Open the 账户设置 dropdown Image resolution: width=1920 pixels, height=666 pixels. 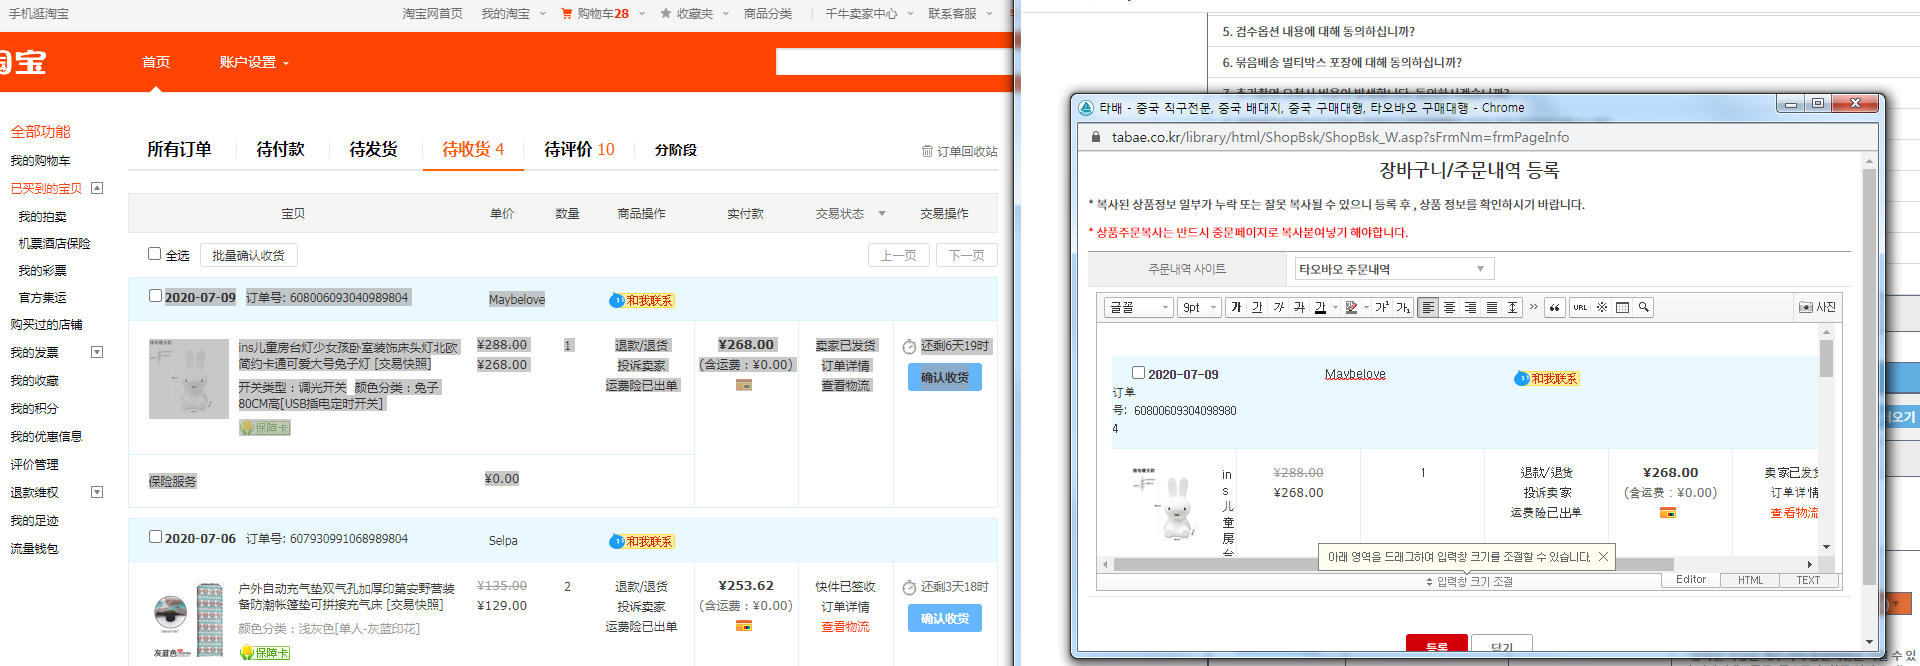pyautogui.click(x=254, y=62)
